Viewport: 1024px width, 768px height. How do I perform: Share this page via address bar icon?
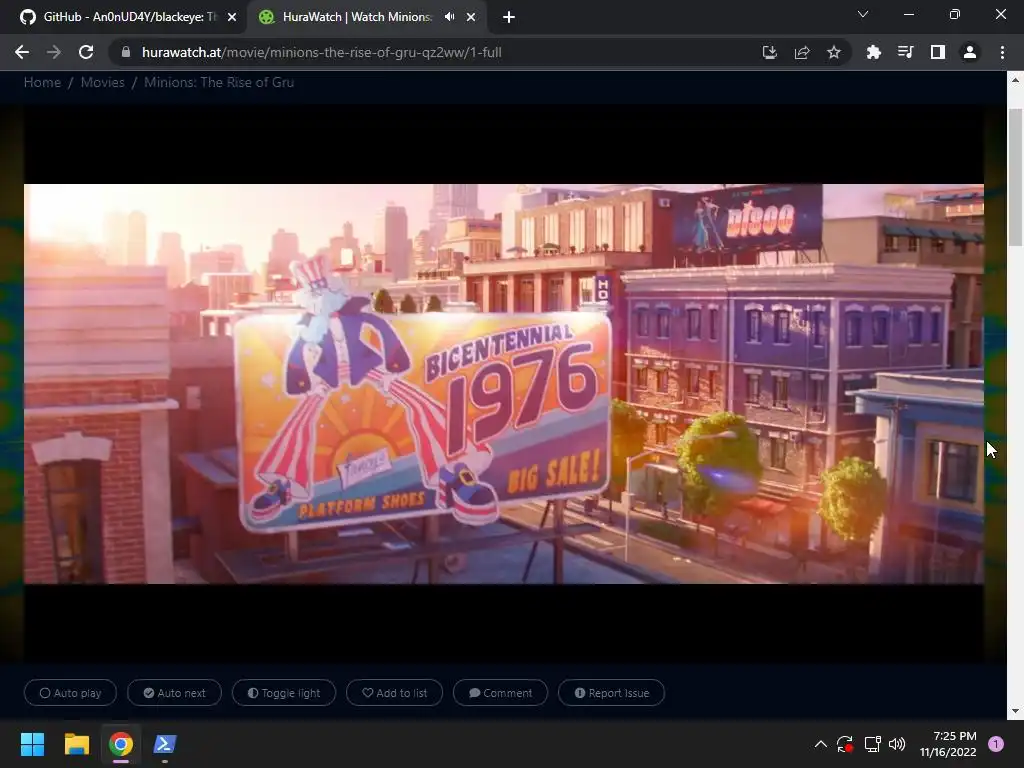click(802, 52)
